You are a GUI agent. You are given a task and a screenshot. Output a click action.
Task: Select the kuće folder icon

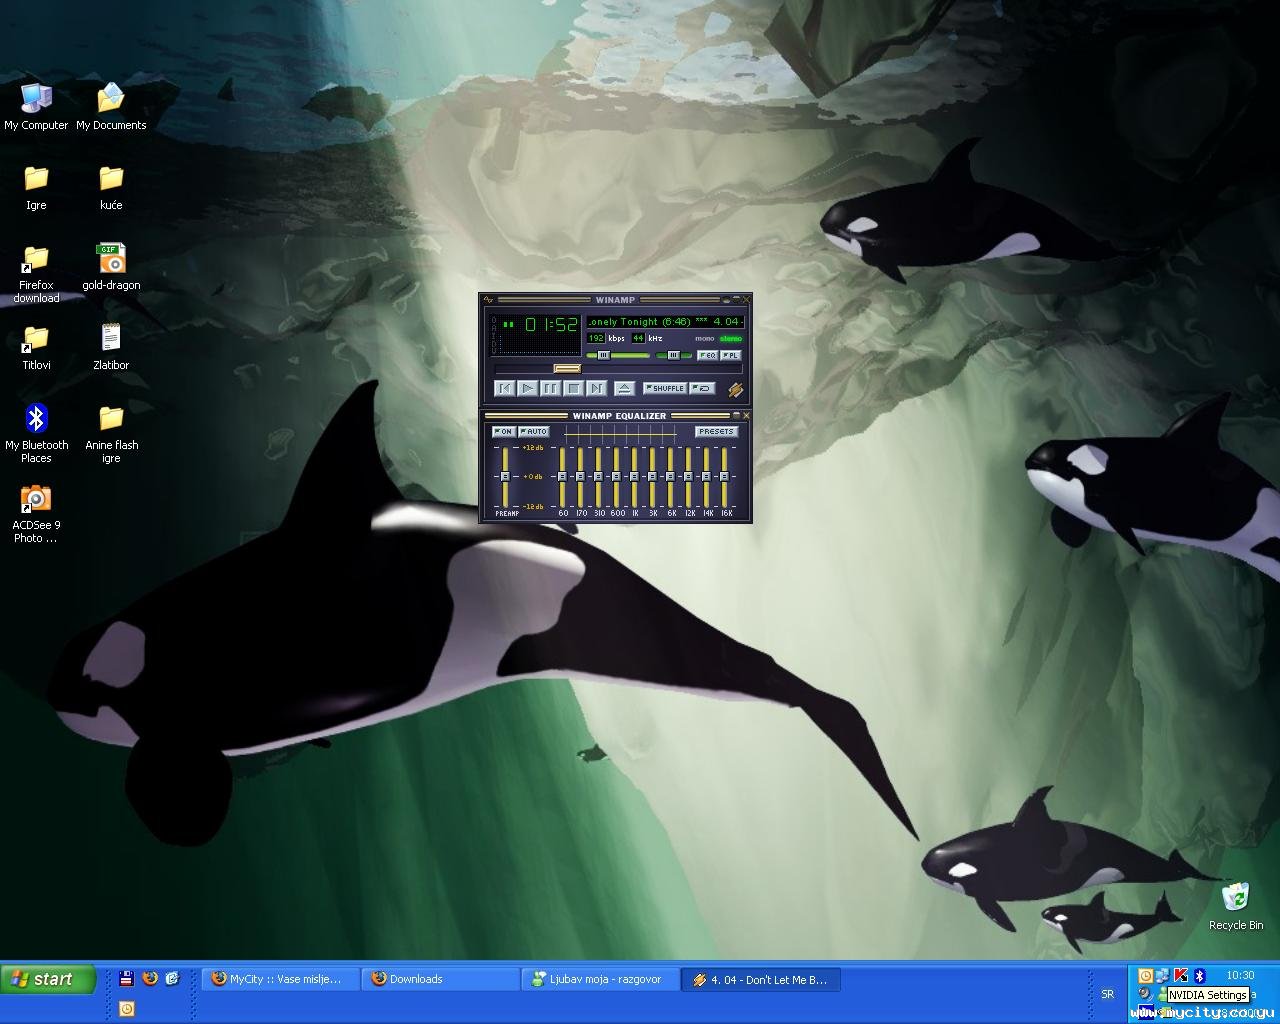111,188
